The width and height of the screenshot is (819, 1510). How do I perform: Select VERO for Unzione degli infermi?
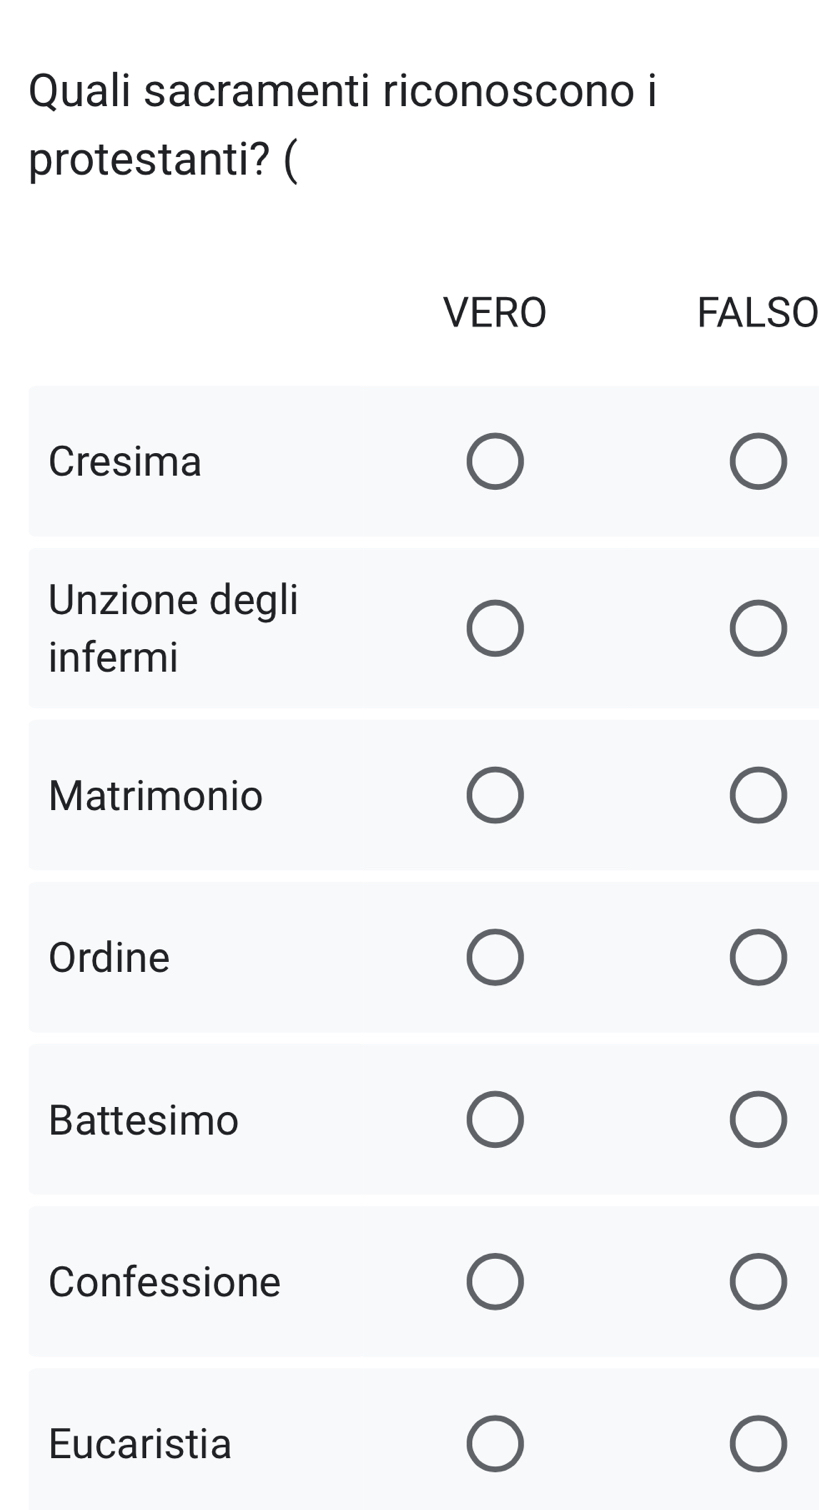pos(495,628)
